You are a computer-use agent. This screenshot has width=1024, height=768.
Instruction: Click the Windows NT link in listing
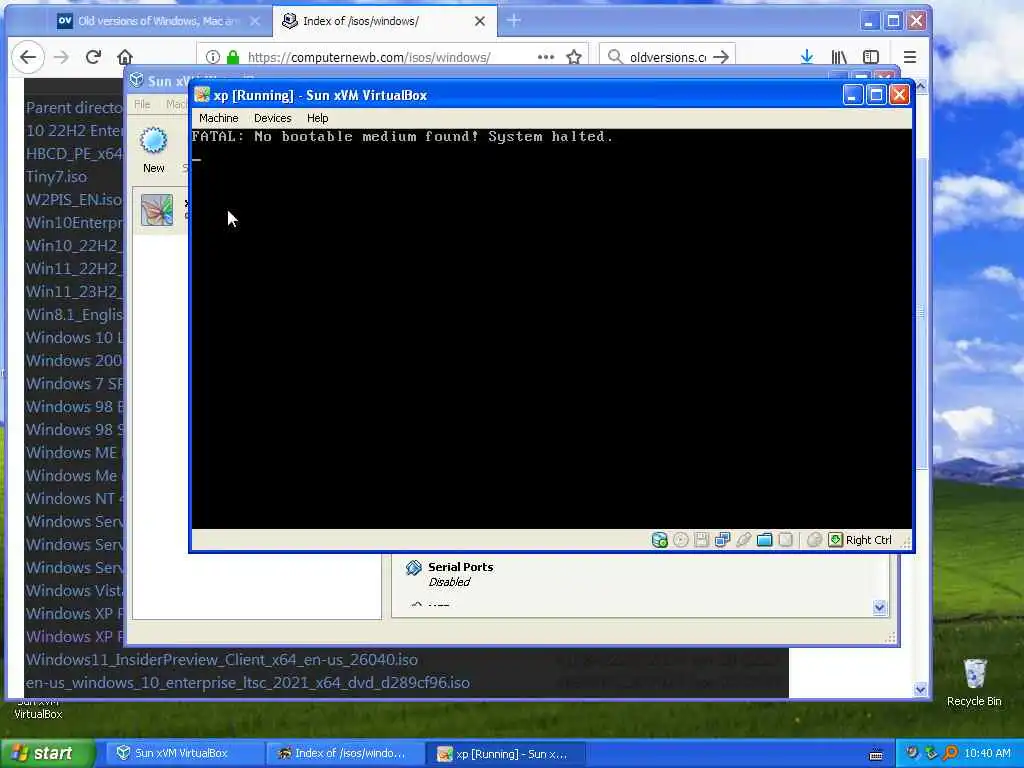(x=74, y=498)
